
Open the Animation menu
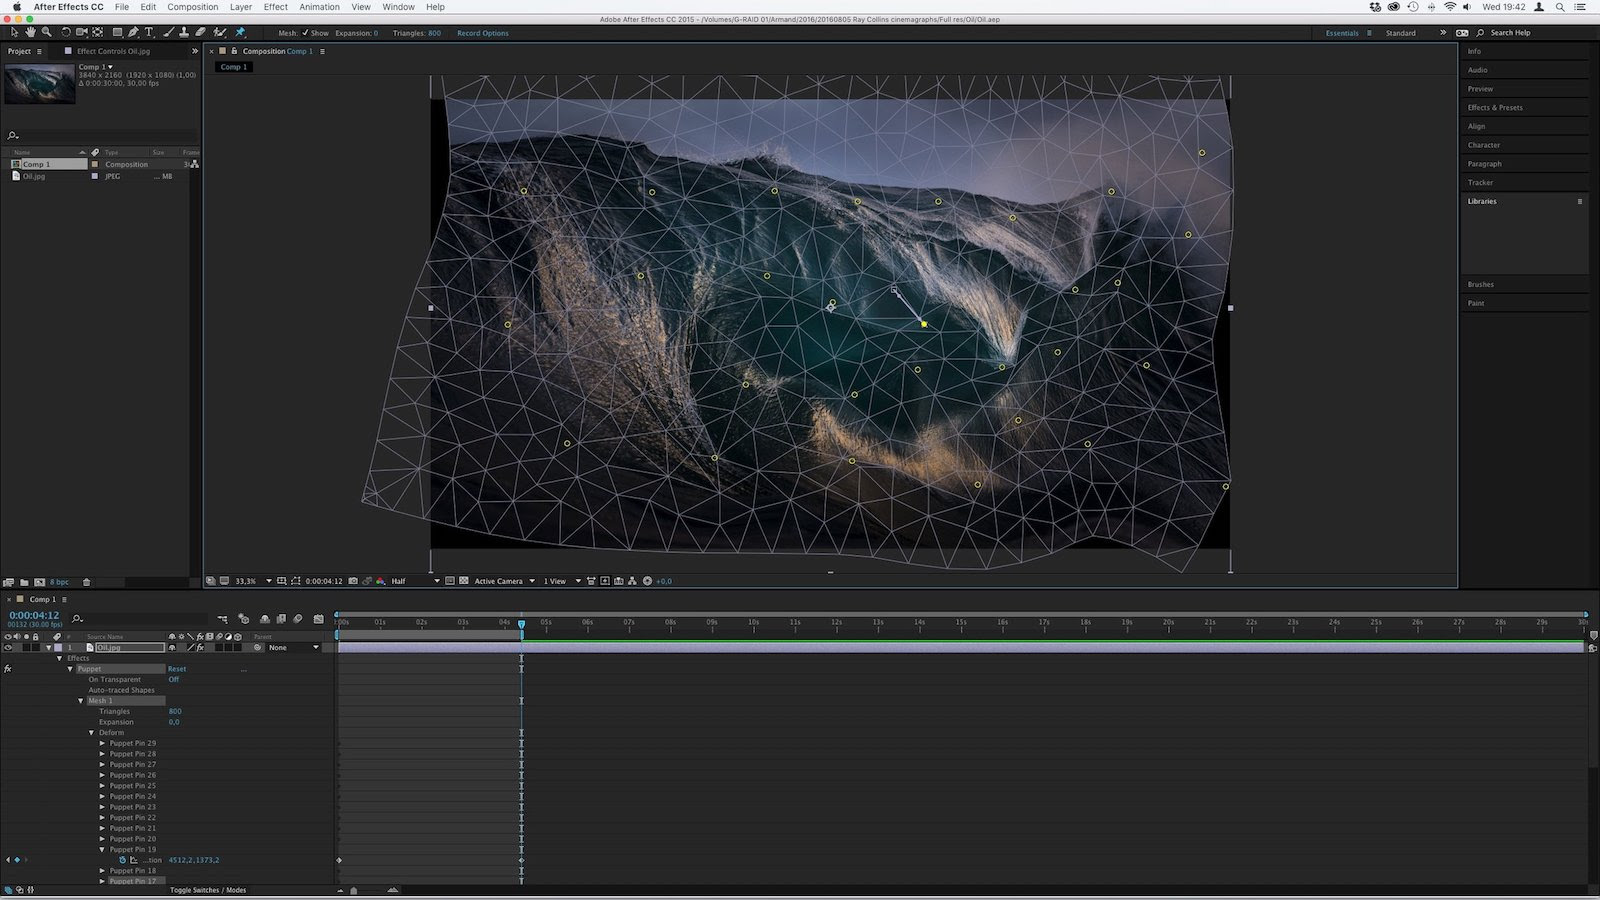319,7
